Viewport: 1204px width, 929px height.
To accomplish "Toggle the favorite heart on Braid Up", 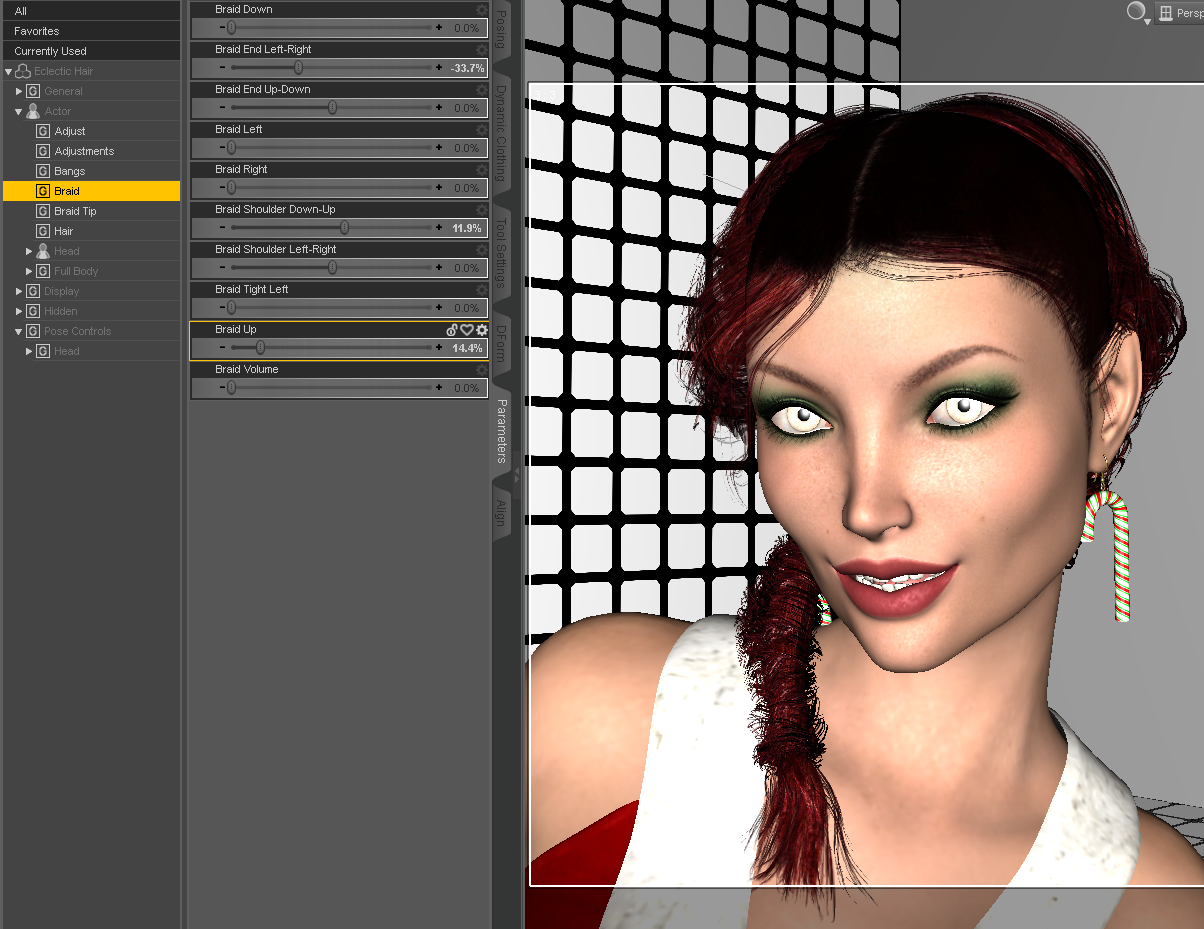I will [x=467, y=329].
